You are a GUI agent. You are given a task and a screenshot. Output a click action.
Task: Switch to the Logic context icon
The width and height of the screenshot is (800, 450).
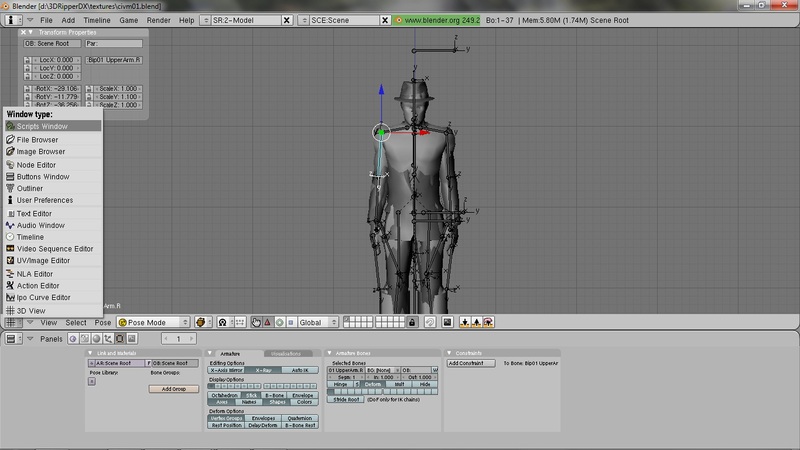(73, 339)
